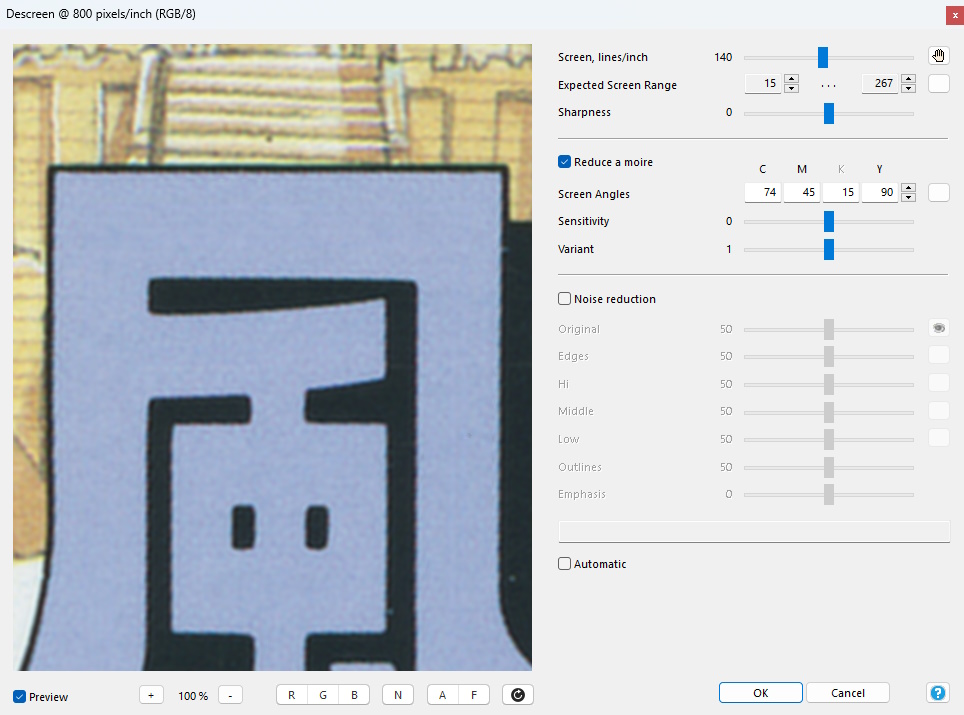The height and width of the screenshot is (715, 964).
Task: Click the hand icon beside Screen lines/inch
Action: pos(938,56)
